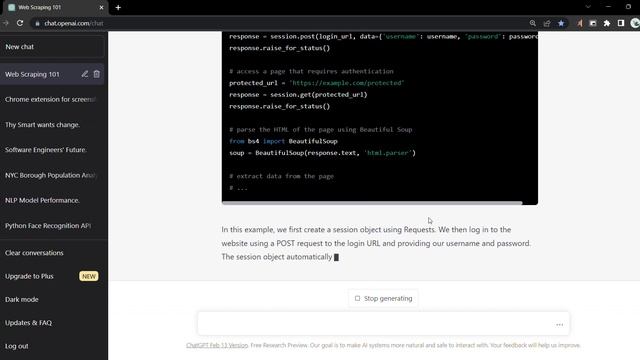640x360 pixels.
Task: Click the forward navigation arrow
Action: [5, 23]
